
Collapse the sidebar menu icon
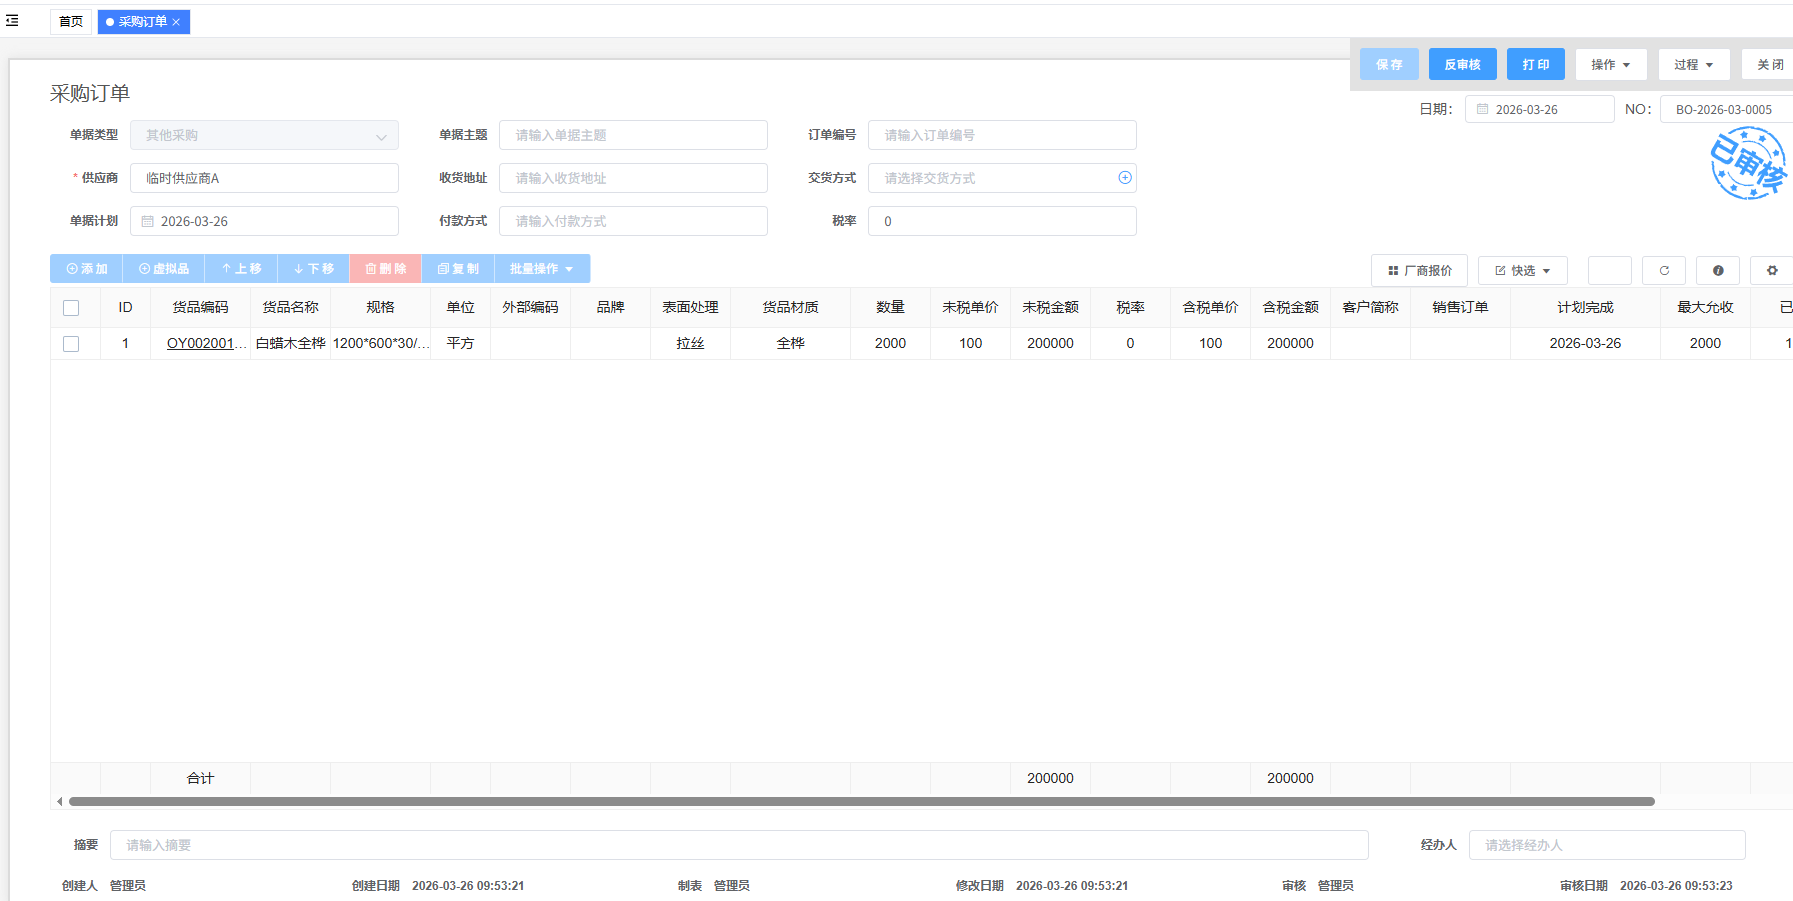[x=12, y=20]
